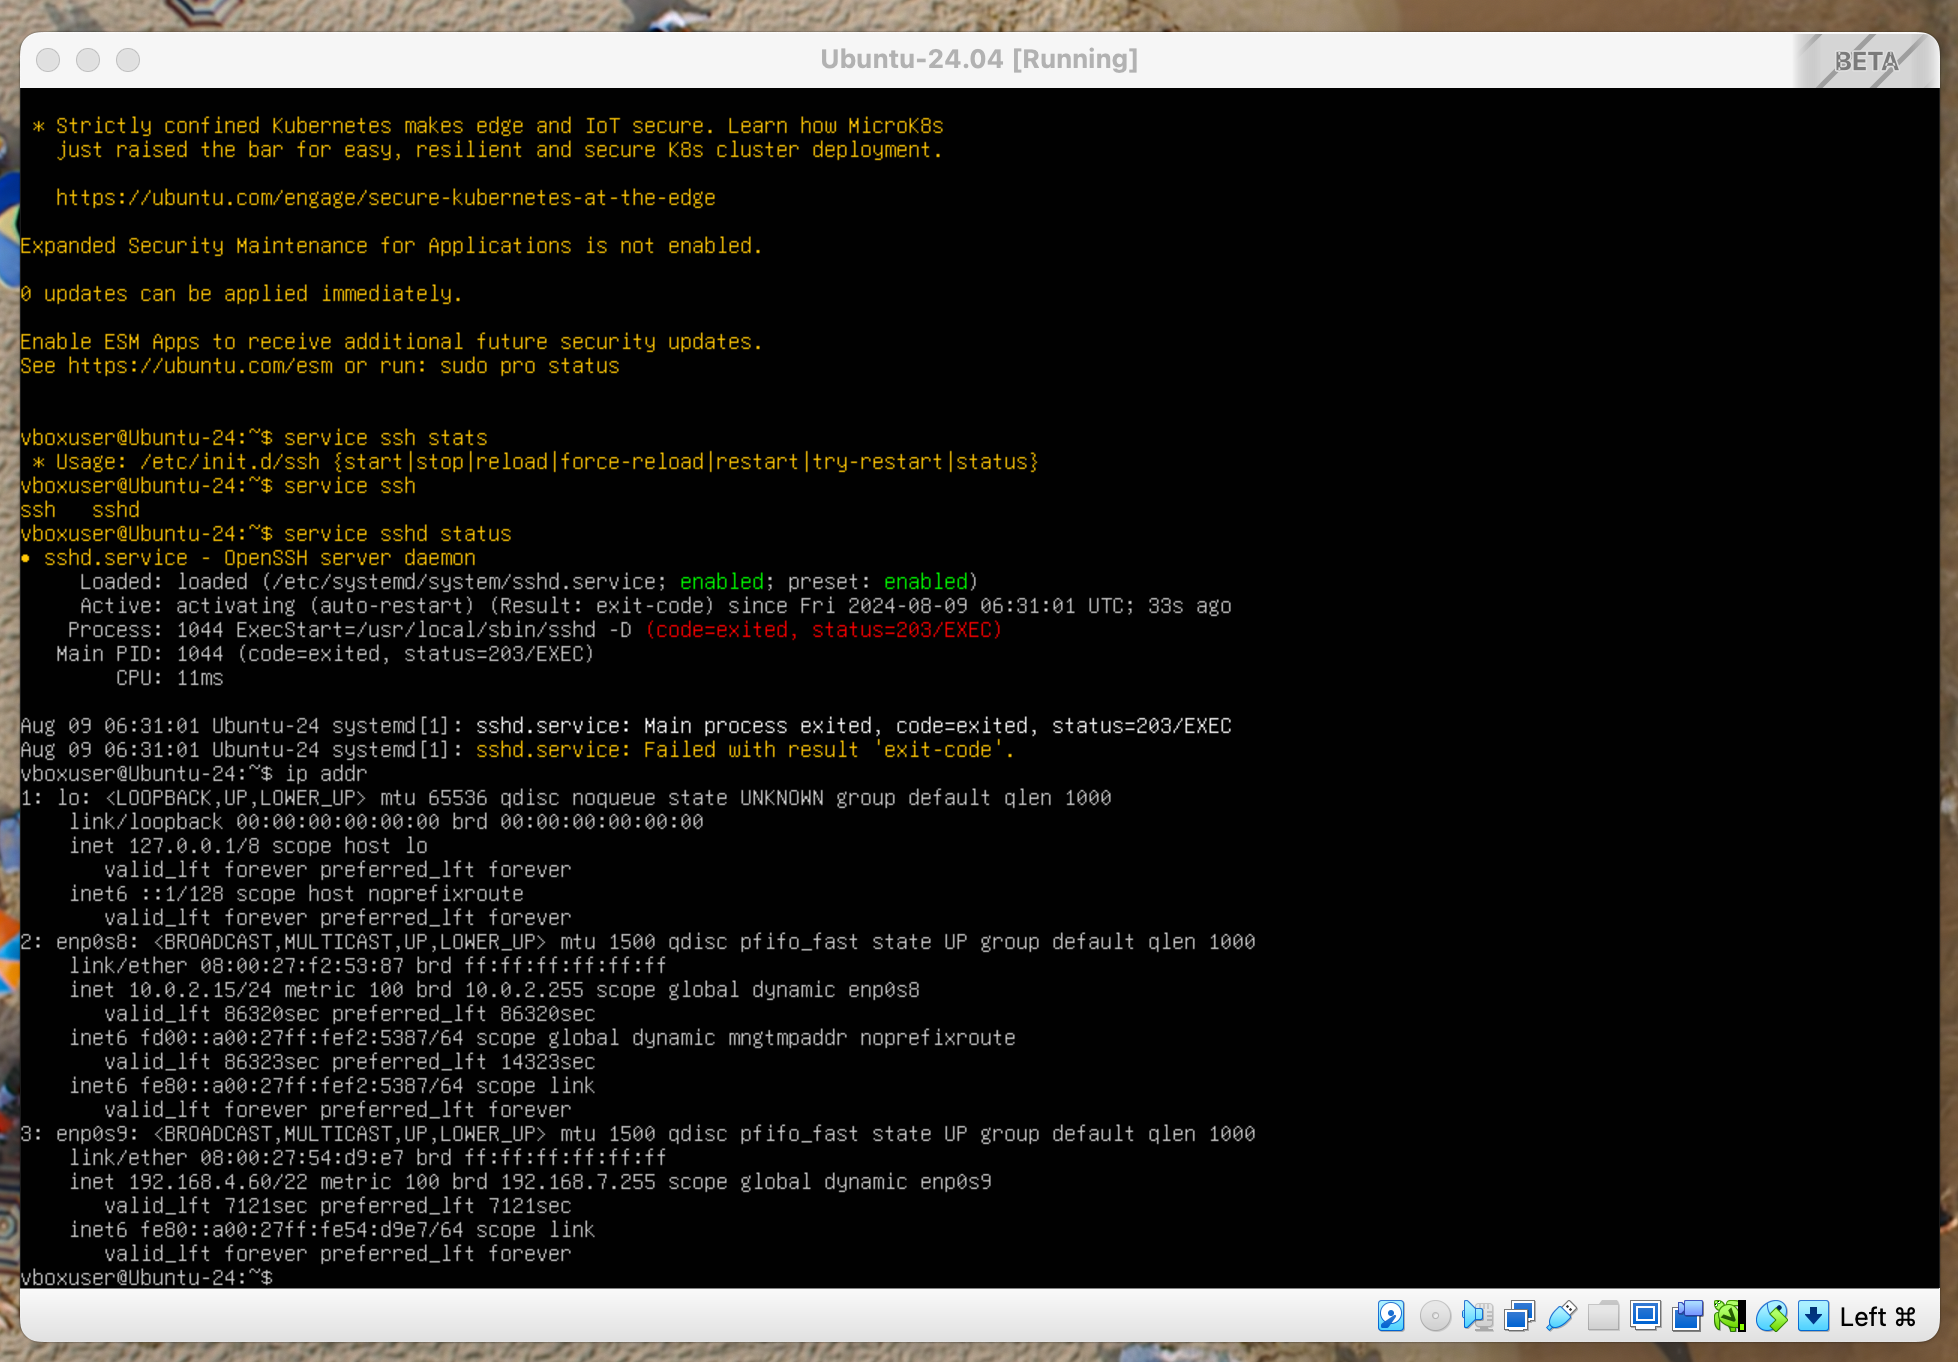Open the audio settings indicator
Screen dimensions: 1958x1362
pyautogui.click(x=1477, y=1316)
